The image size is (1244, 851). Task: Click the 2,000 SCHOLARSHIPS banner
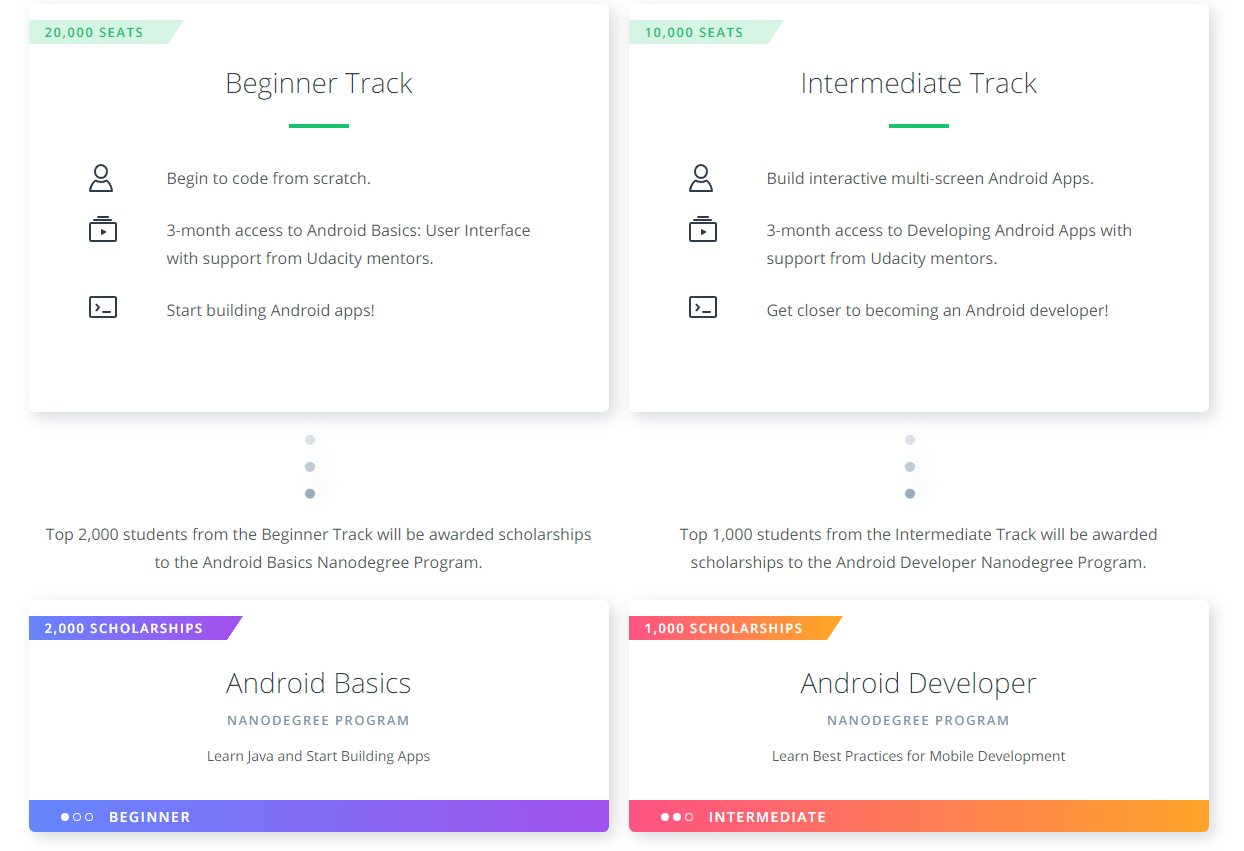[136, 628]
